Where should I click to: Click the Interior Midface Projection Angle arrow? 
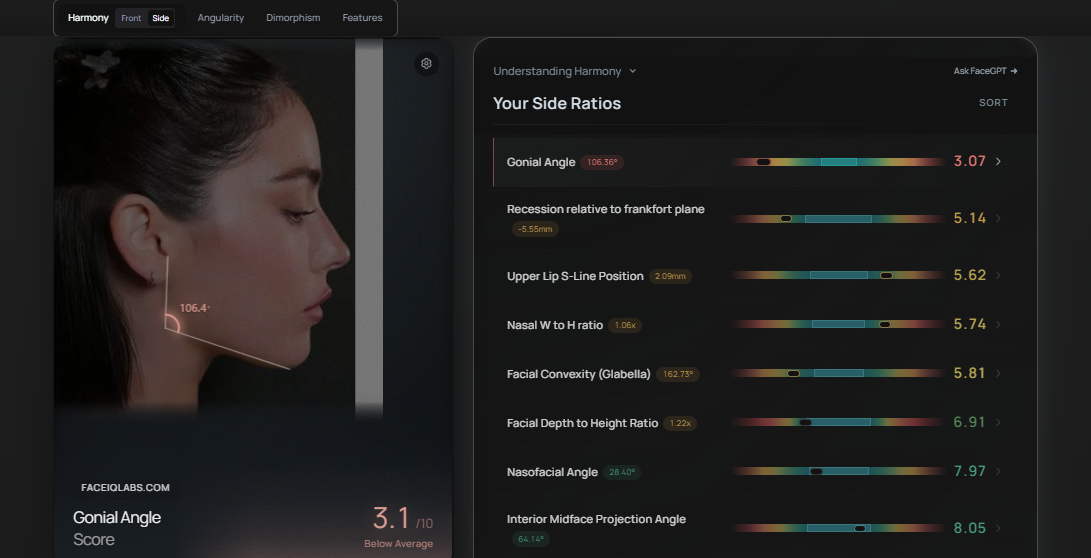coord(998,528)
